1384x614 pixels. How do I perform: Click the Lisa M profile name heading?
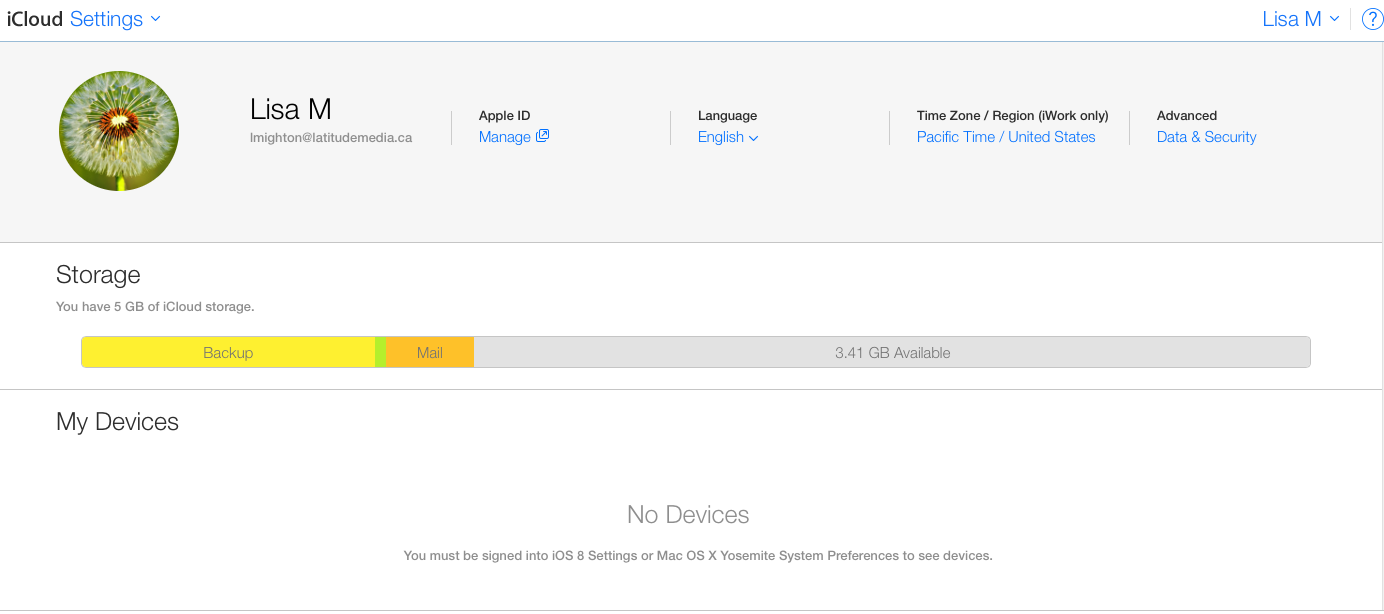(291, 109)
